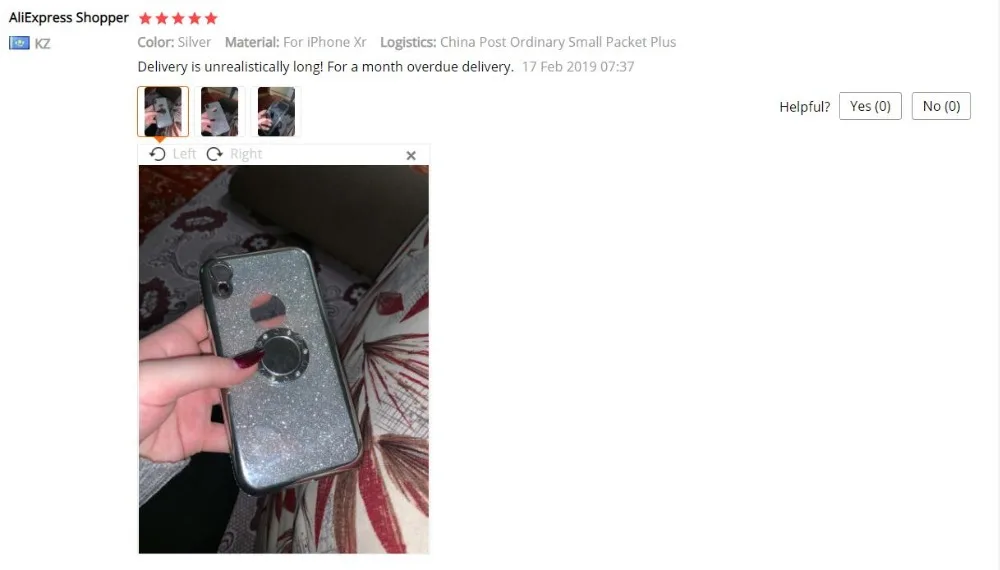Viewport: 1000px width, 570px height.
Task: Click the rotate right arrow icon
Action: 214,154
